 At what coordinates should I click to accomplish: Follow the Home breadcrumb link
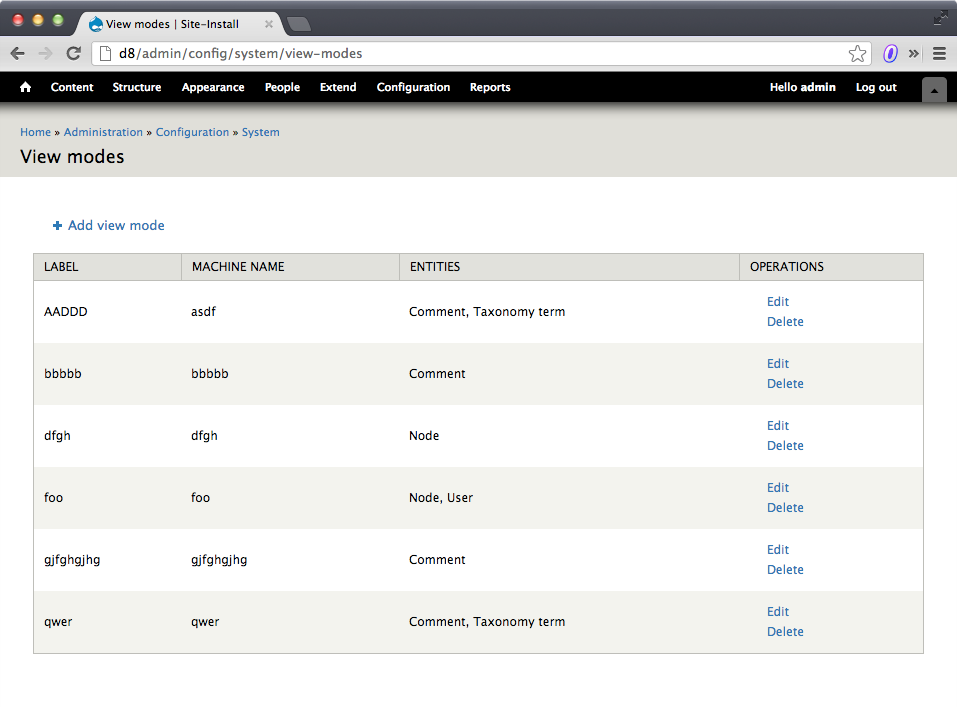click(x=35, y=132)
